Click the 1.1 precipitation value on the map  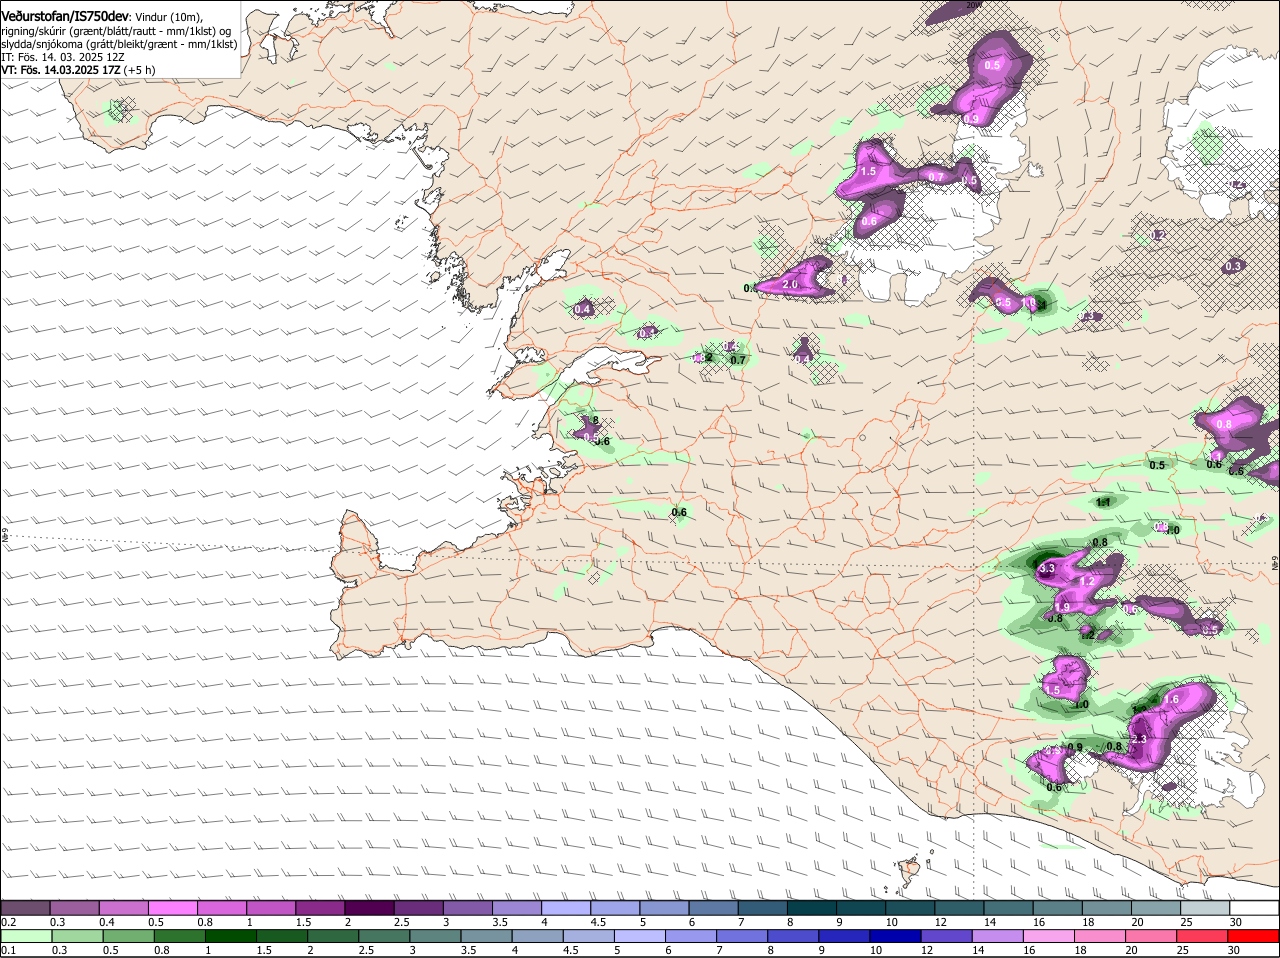pos(1104,503)
